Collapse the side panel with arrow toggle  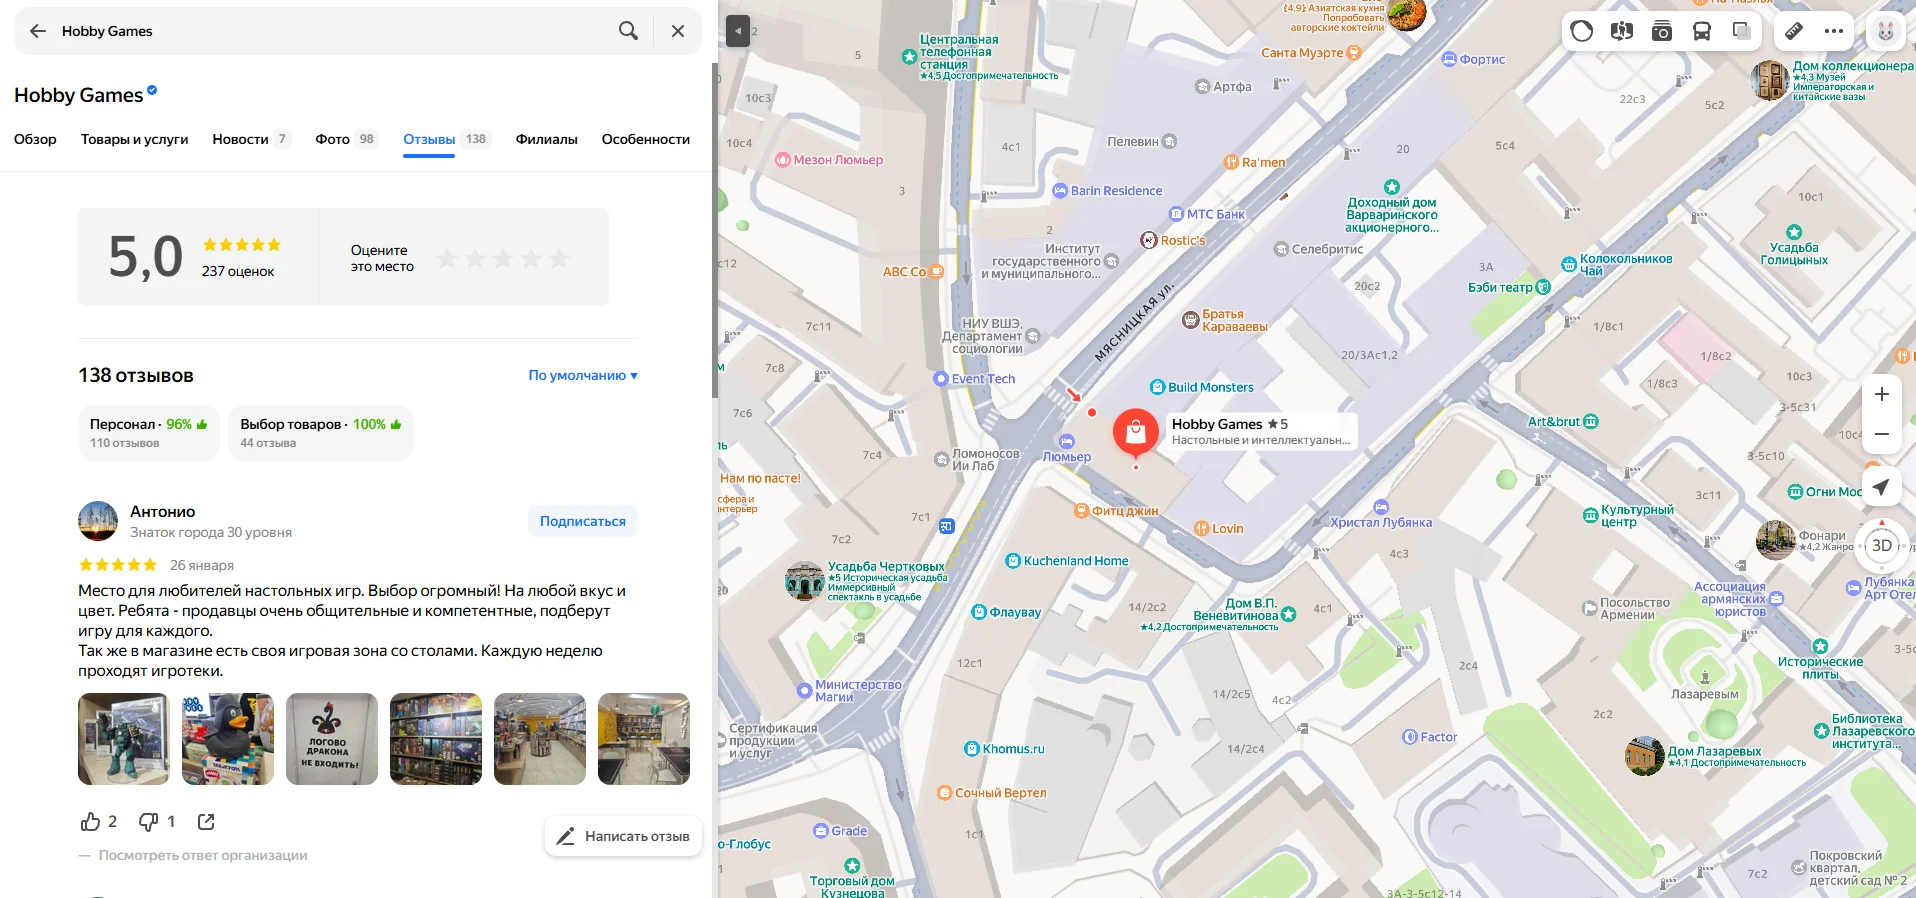pyautogui.click(x=737, y=31)
